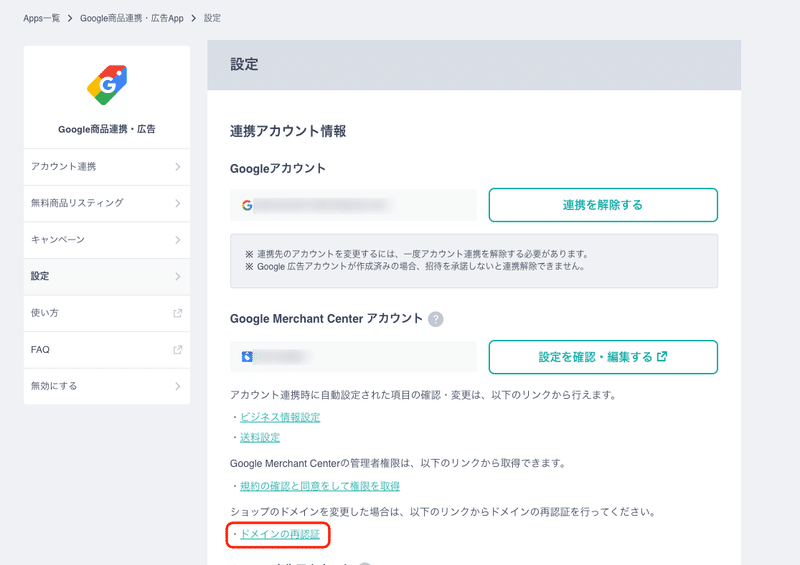The image size is (800, 565).
Task: Click the Merchant Center account ID field
Action: click(354, 357)
